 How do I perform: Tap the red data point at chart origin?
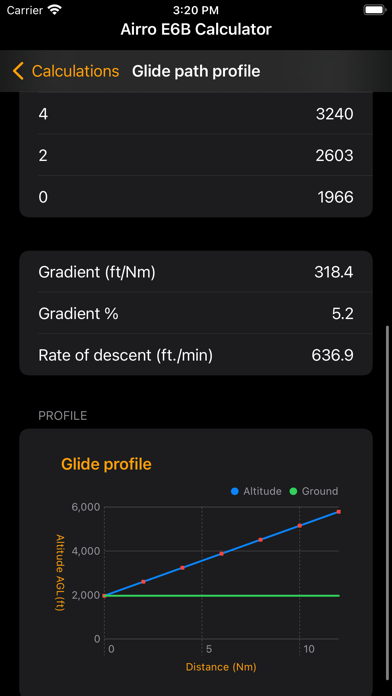pos(104,596)
